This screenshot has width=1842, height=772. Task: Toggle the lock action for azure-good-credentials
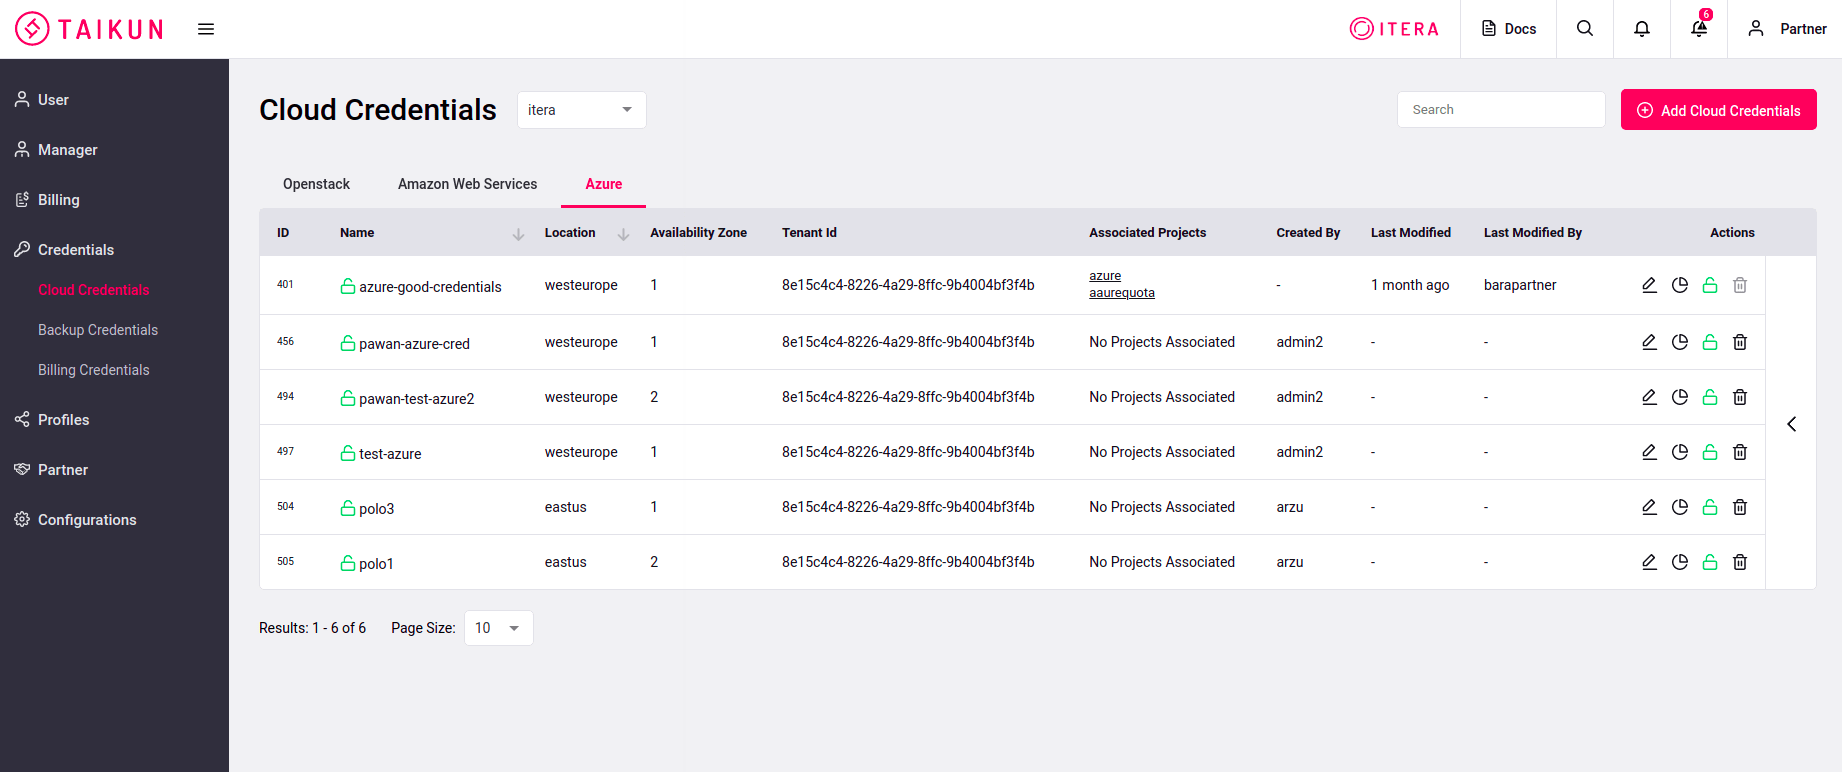point(1710,285)
